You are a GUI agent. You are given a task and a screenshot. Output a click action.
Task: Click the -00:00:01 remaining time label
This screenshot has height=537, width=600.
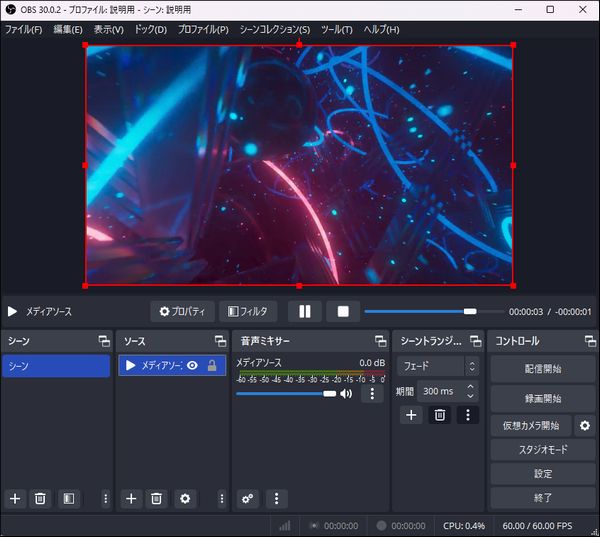(573, 312)
